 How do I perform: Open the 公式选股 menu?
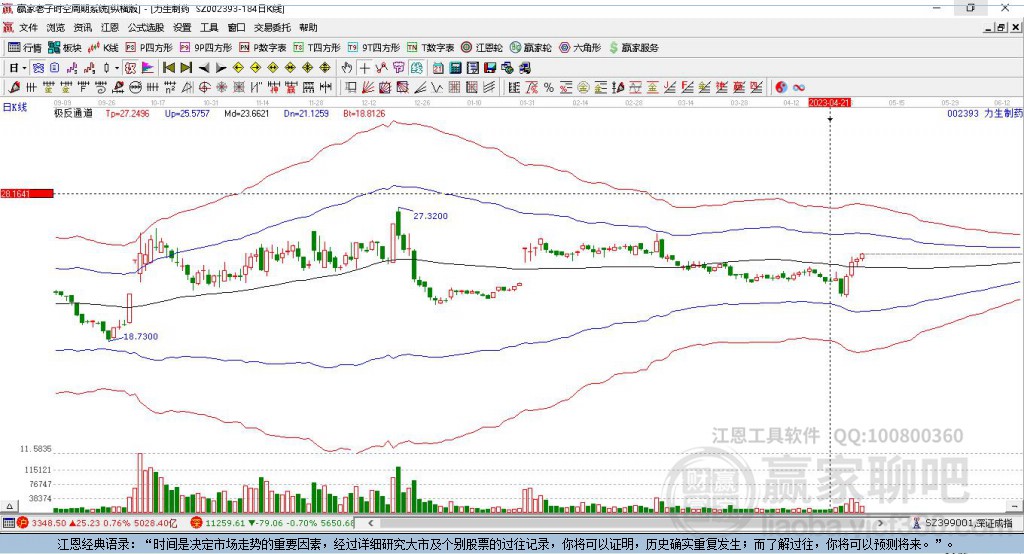click(146, 27)
